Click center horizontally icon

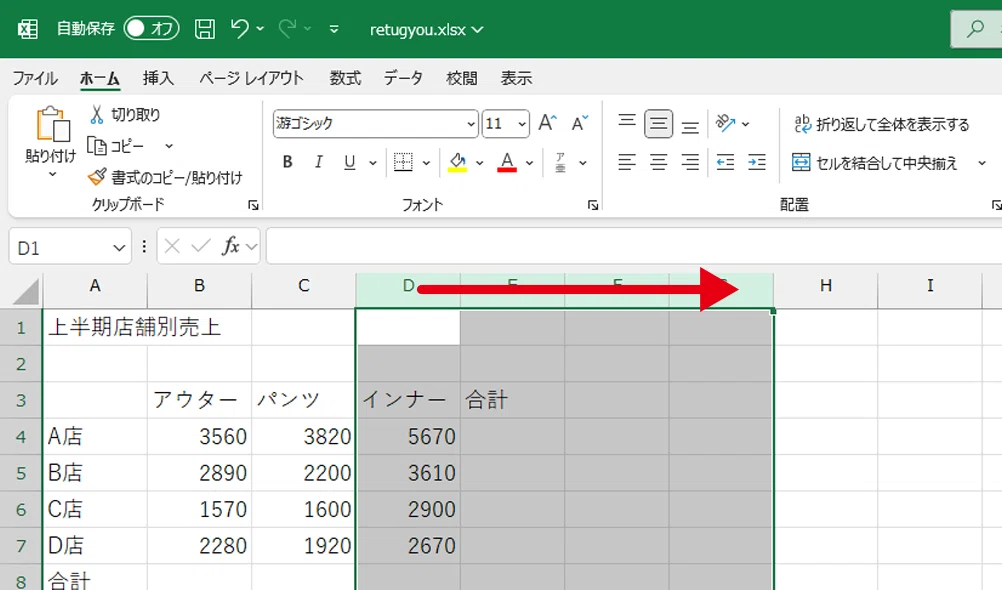tap(658, 162)
